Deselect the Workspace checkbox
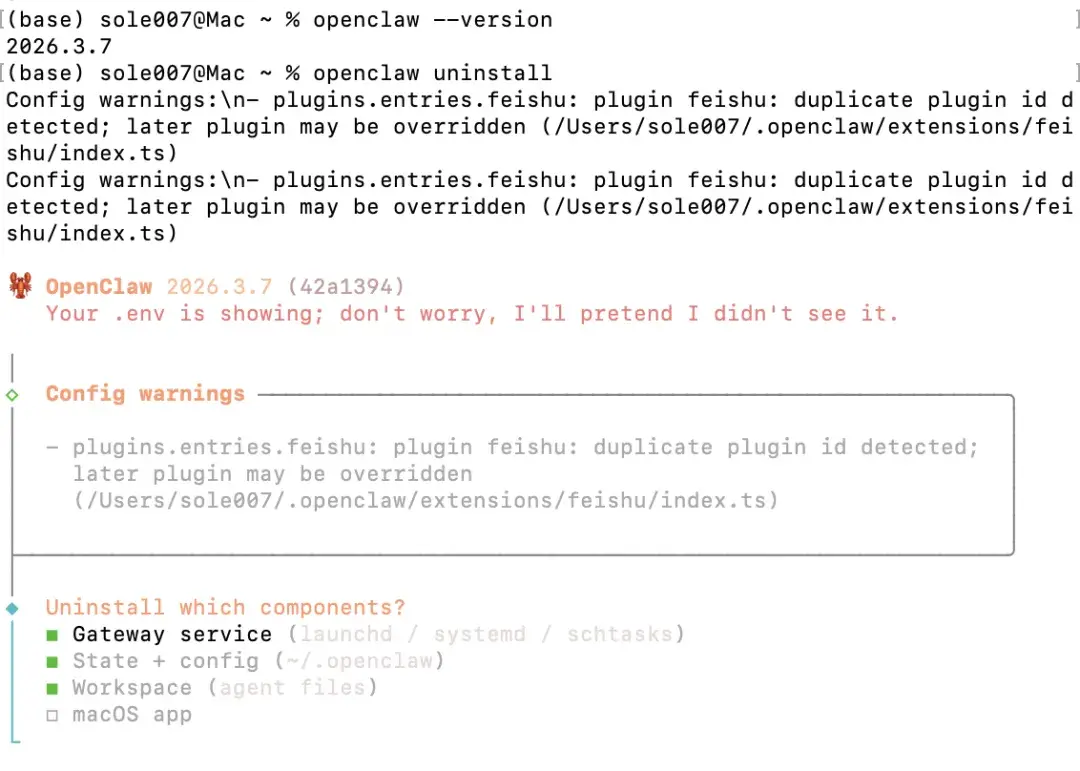 pos(52,689)
